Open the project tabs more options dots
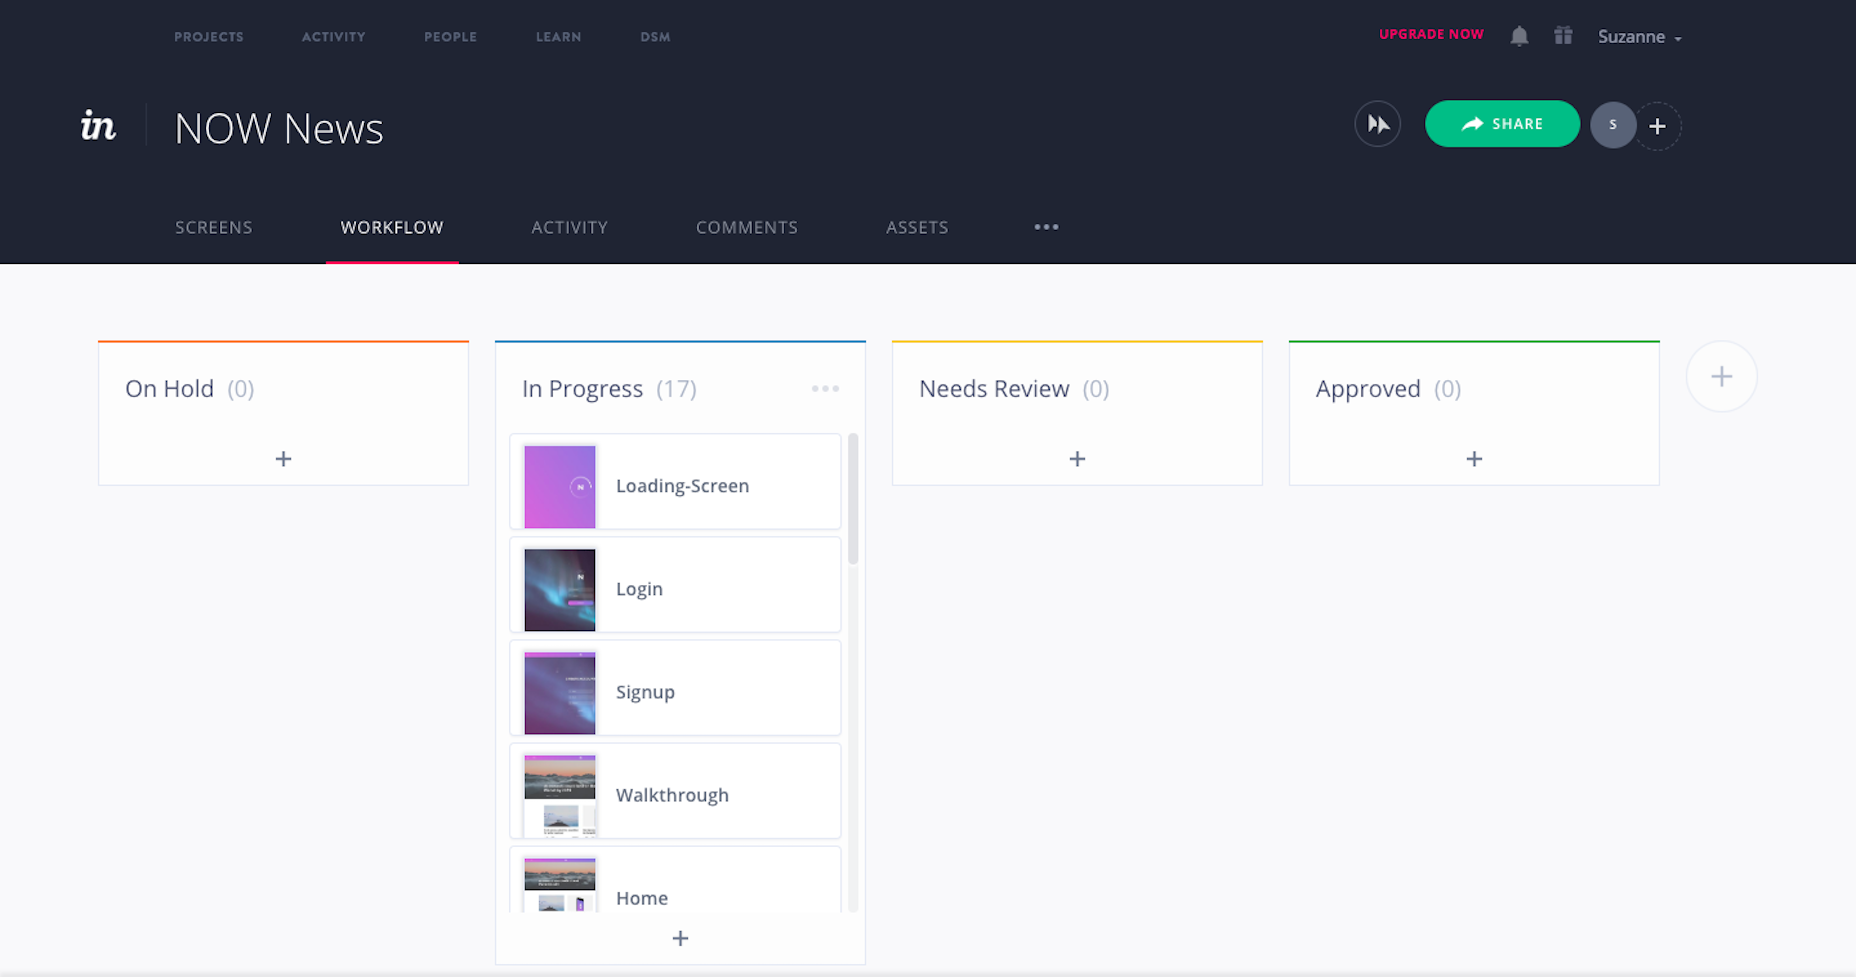The image size is (1856, 977). [1046, 227]
